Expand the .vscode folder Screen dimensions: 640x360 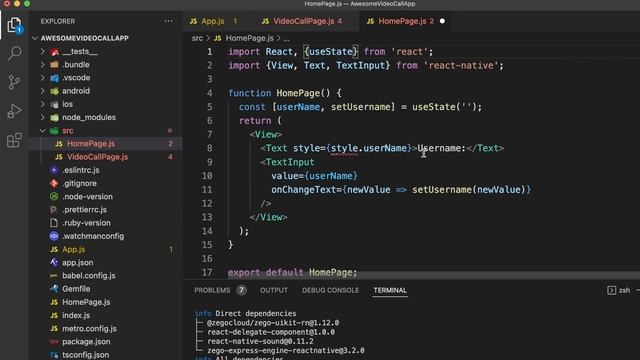point(42,78)
